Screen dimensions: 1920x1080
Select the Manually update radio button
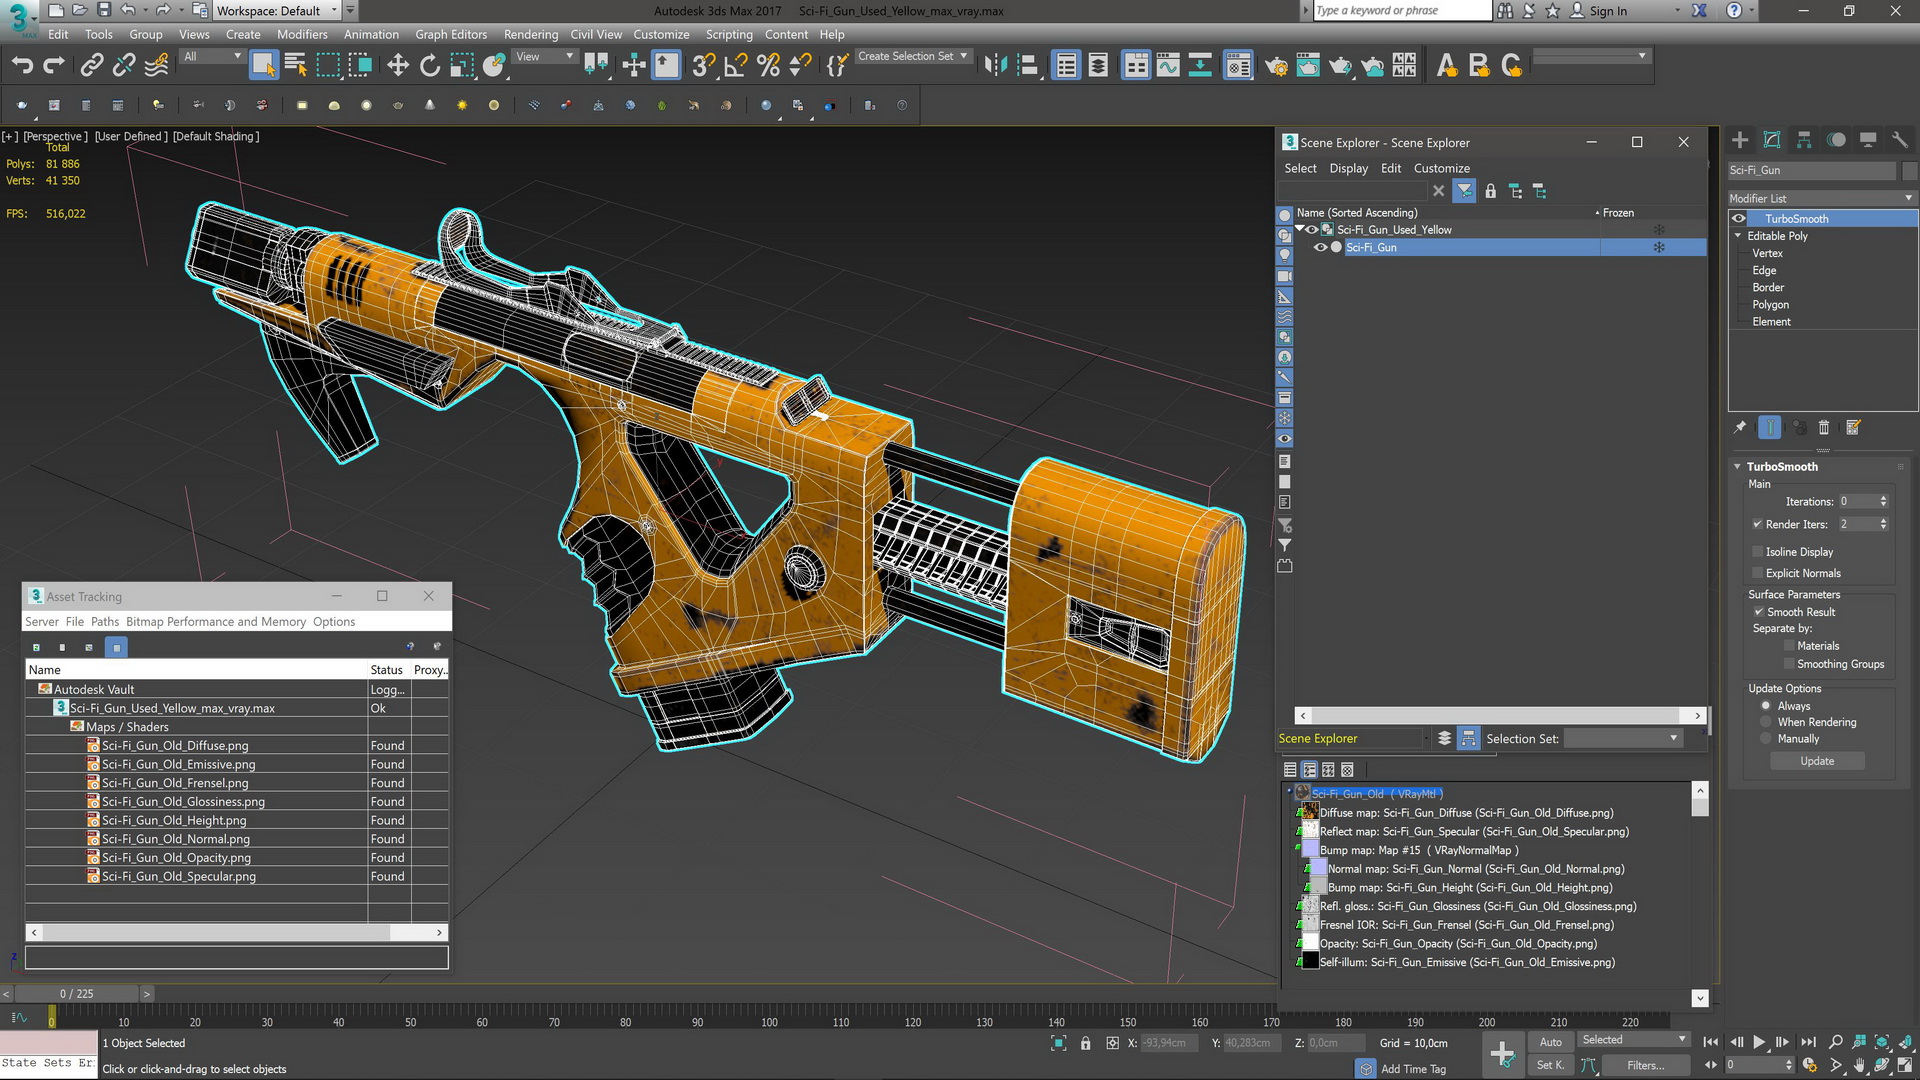[x=1766, y=739]
